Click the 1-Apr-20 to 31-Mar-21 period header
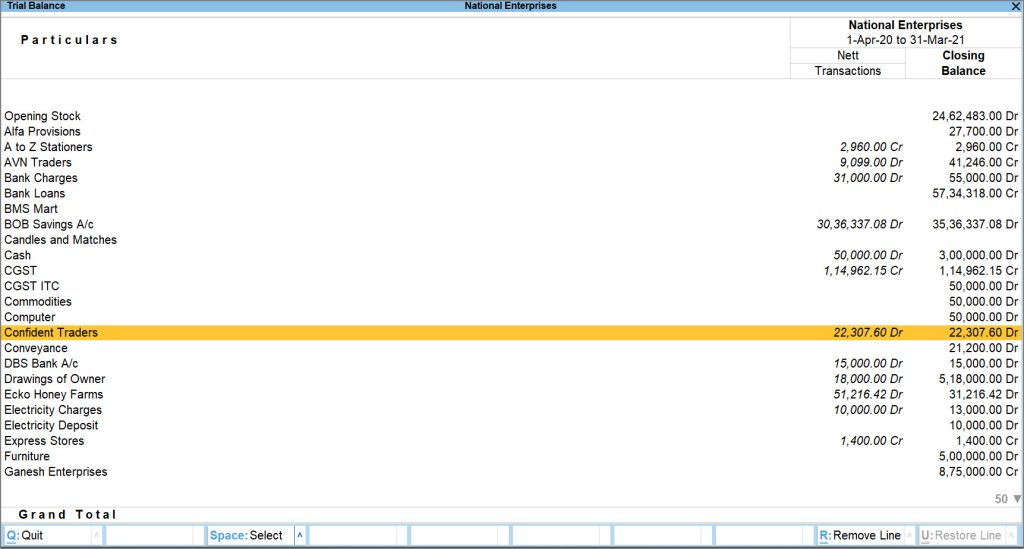This screenshot has height=549, width=1024. pos(905,40)
